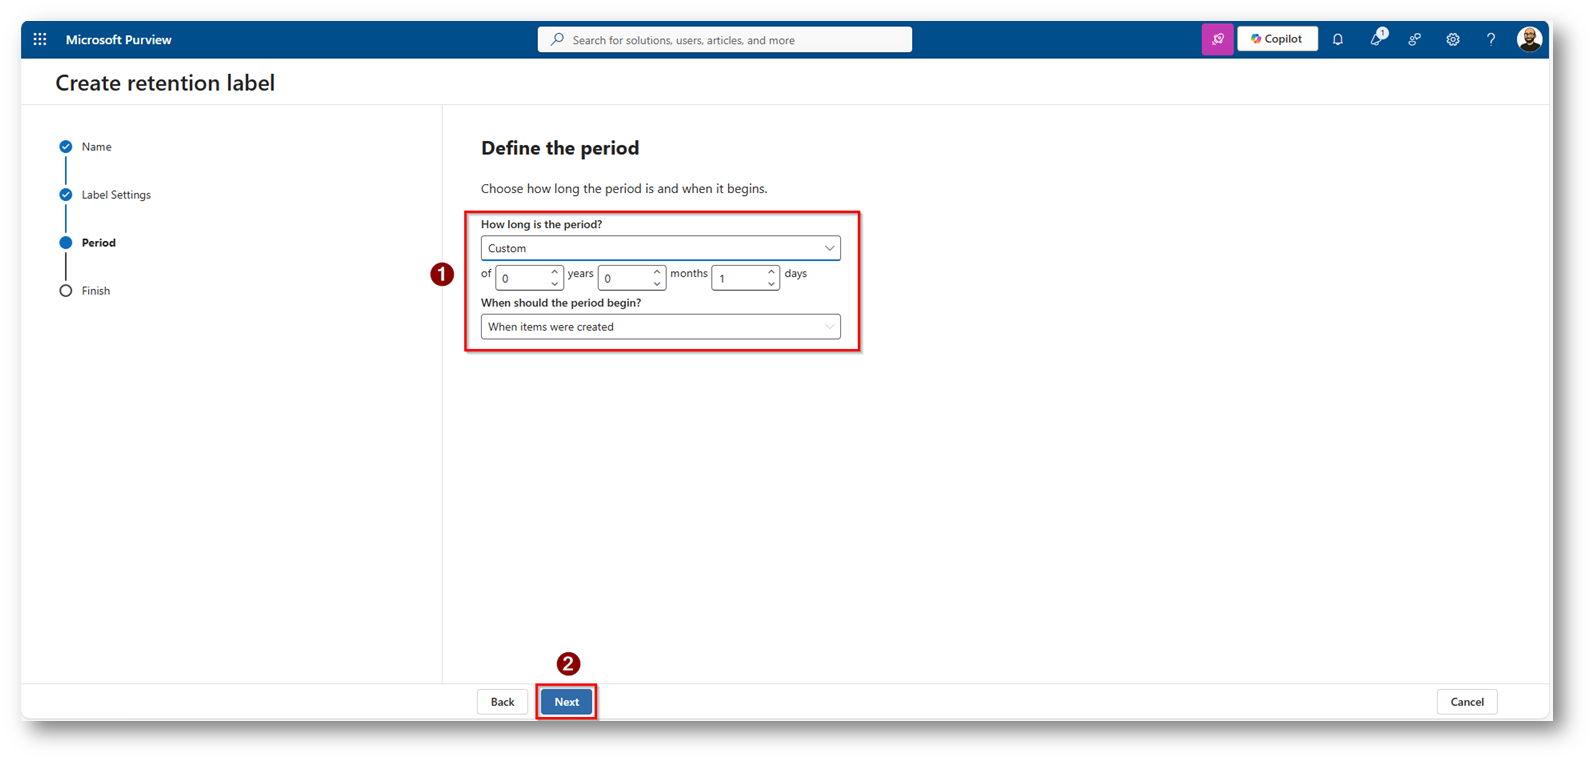The width and height of the screenshot is (1595, 763).
Task: Increase the years value with up arrow
Action: pyautogui.click(x=555, y=272)
